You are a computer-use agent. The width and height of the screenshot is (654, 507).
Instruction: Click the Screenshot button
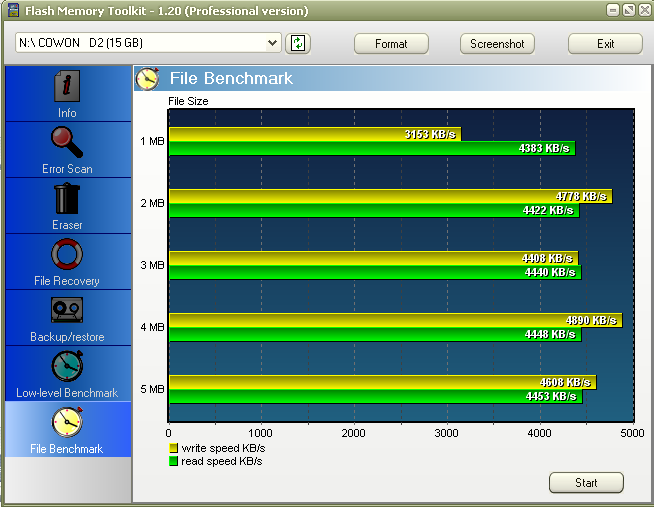497,44
